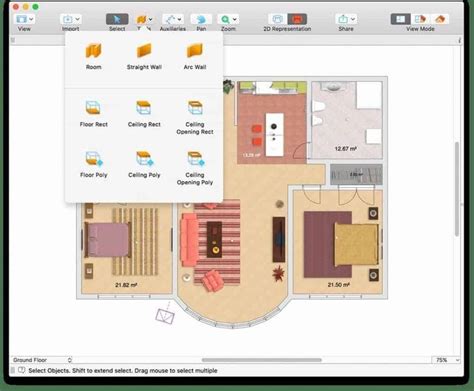
Task: Switch to the outline 2D Representation
Action: (277, 19)
